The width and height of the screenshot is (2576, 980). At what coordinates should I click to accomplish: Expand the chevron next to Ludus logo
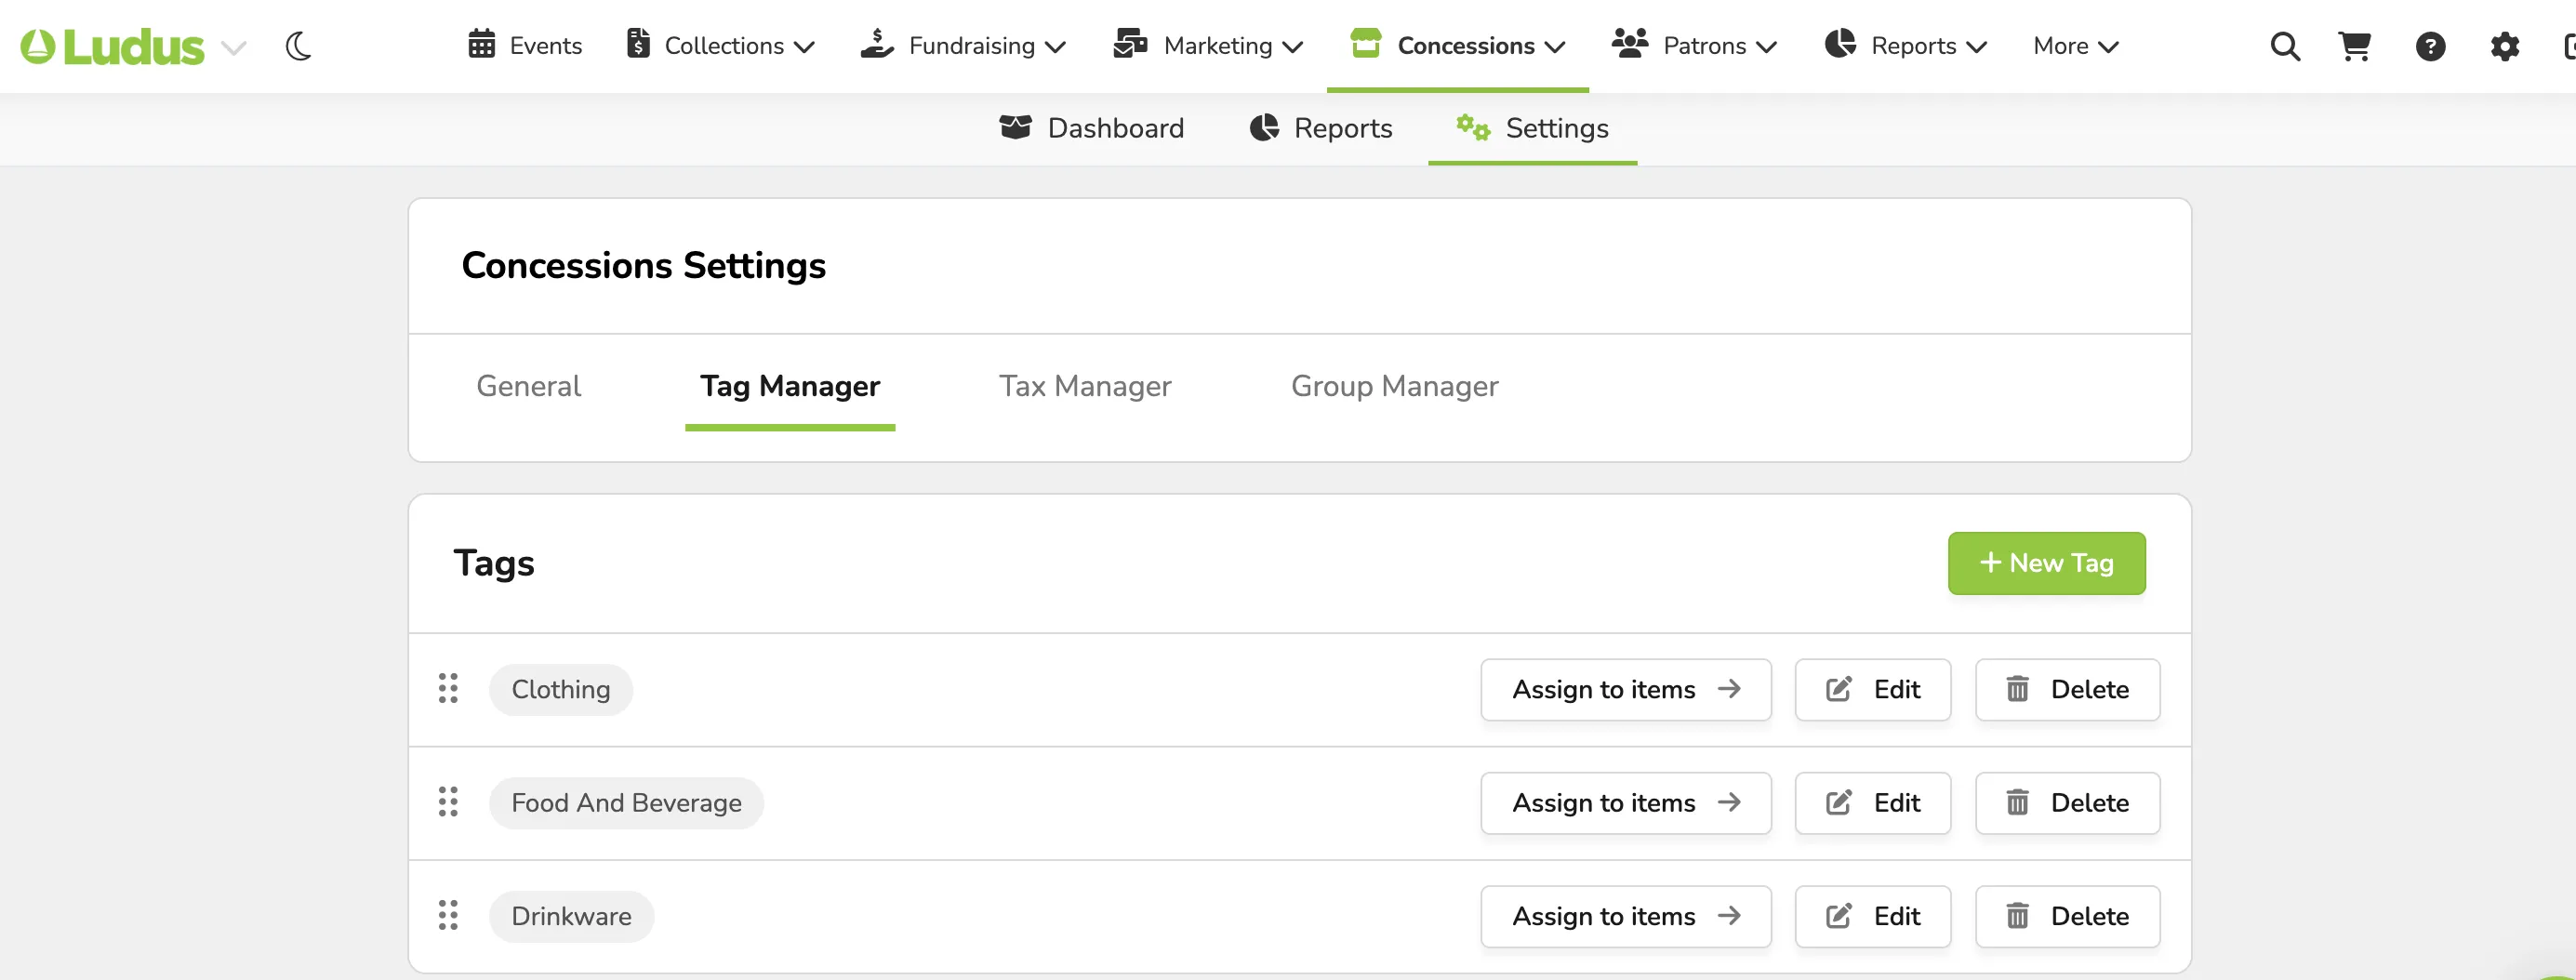point(234,47)
